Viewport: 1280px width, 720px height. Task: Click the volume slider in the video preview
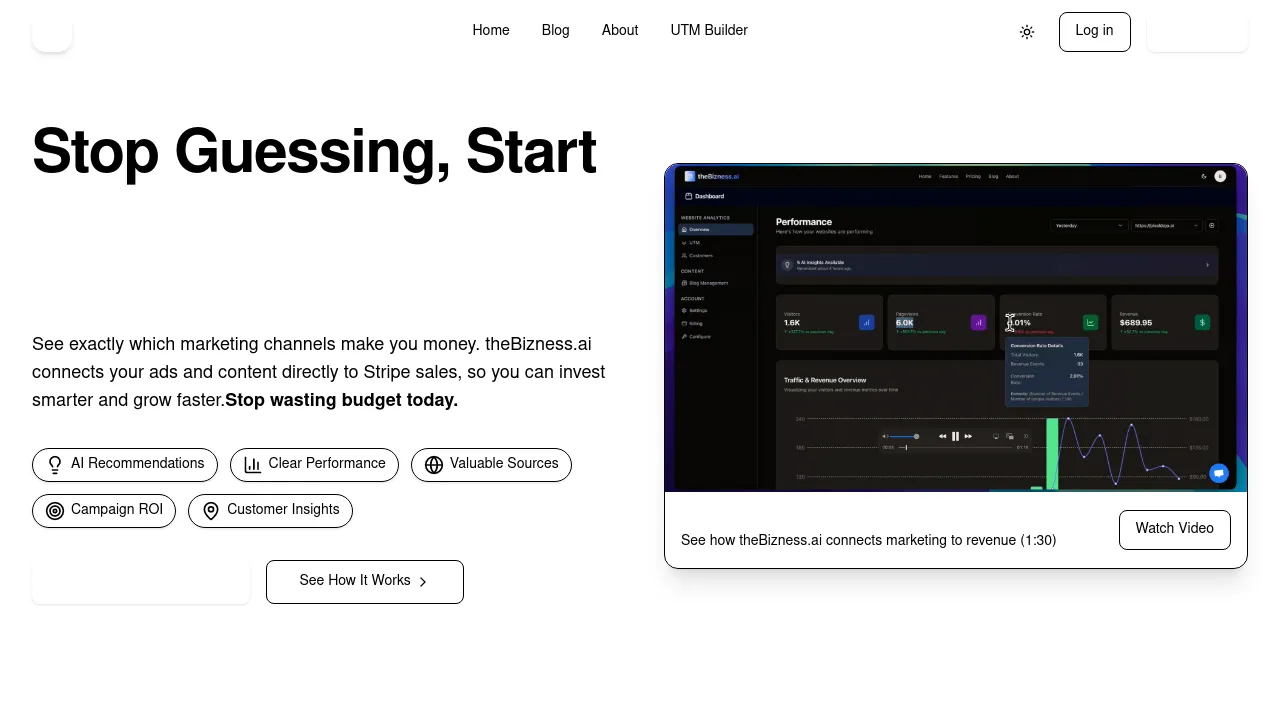pos(904,436)
